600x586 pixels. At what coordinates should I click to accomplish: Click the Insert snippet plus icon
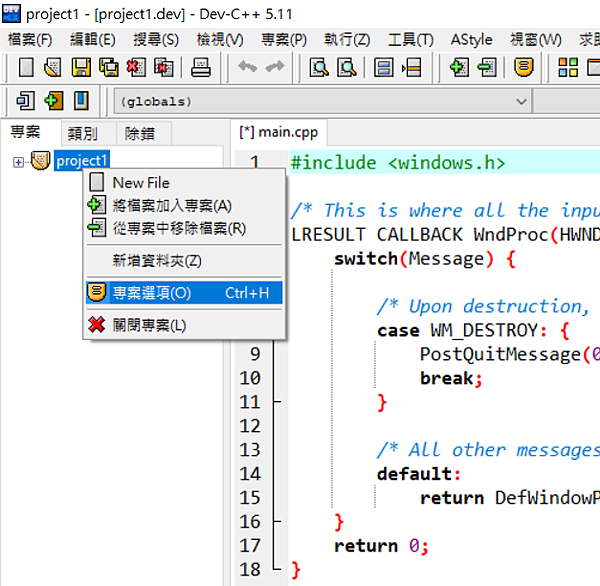(x=54, y=101)
